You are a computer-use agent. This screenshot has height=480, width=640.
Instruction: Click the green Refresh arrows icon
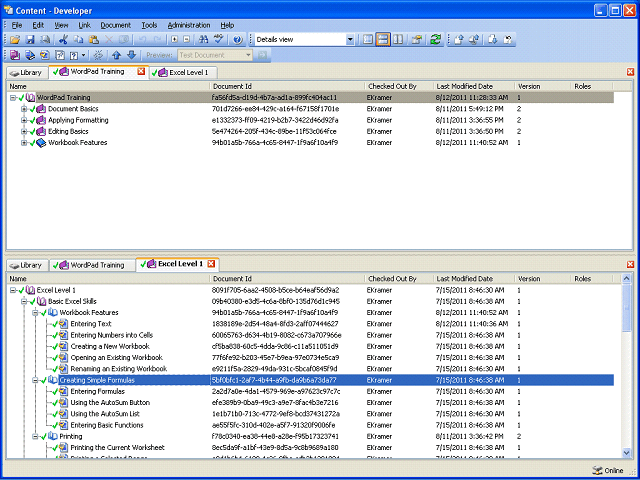click(x=436, y=40)
